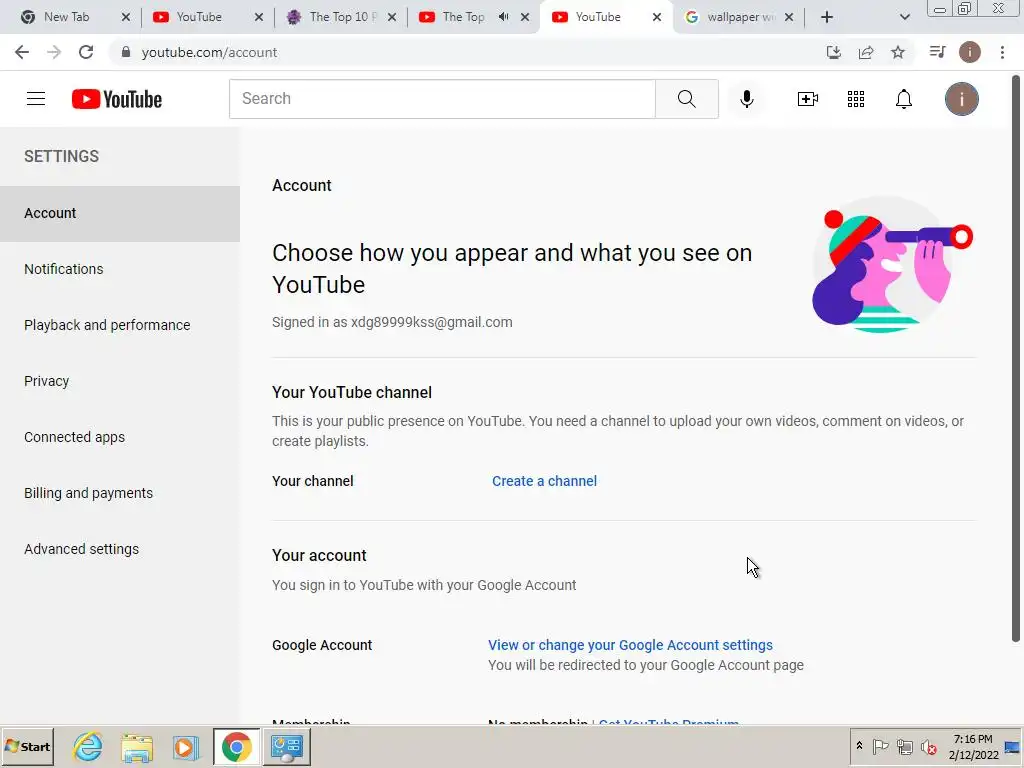Reload the page with refresh icon

click(x=86, y=52)
